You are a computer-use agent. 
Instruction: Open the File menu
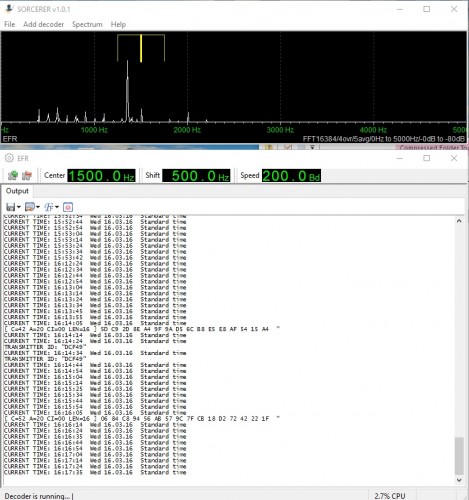pos(10,24)
